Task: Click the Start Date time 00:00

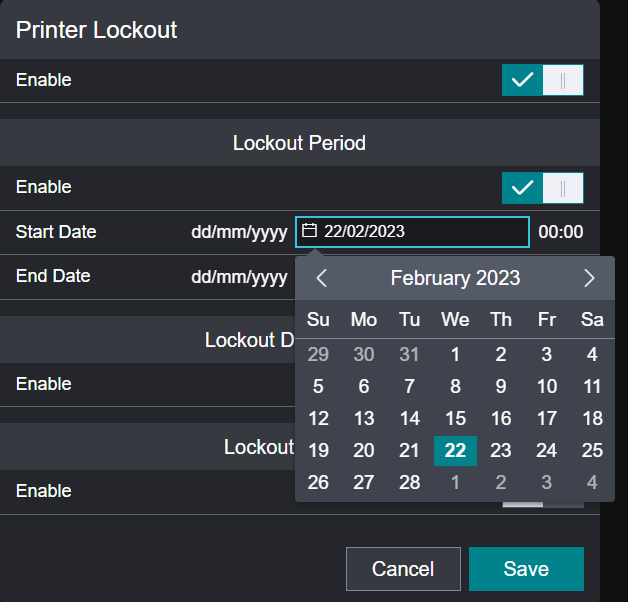Action: [x=560, y=232]
